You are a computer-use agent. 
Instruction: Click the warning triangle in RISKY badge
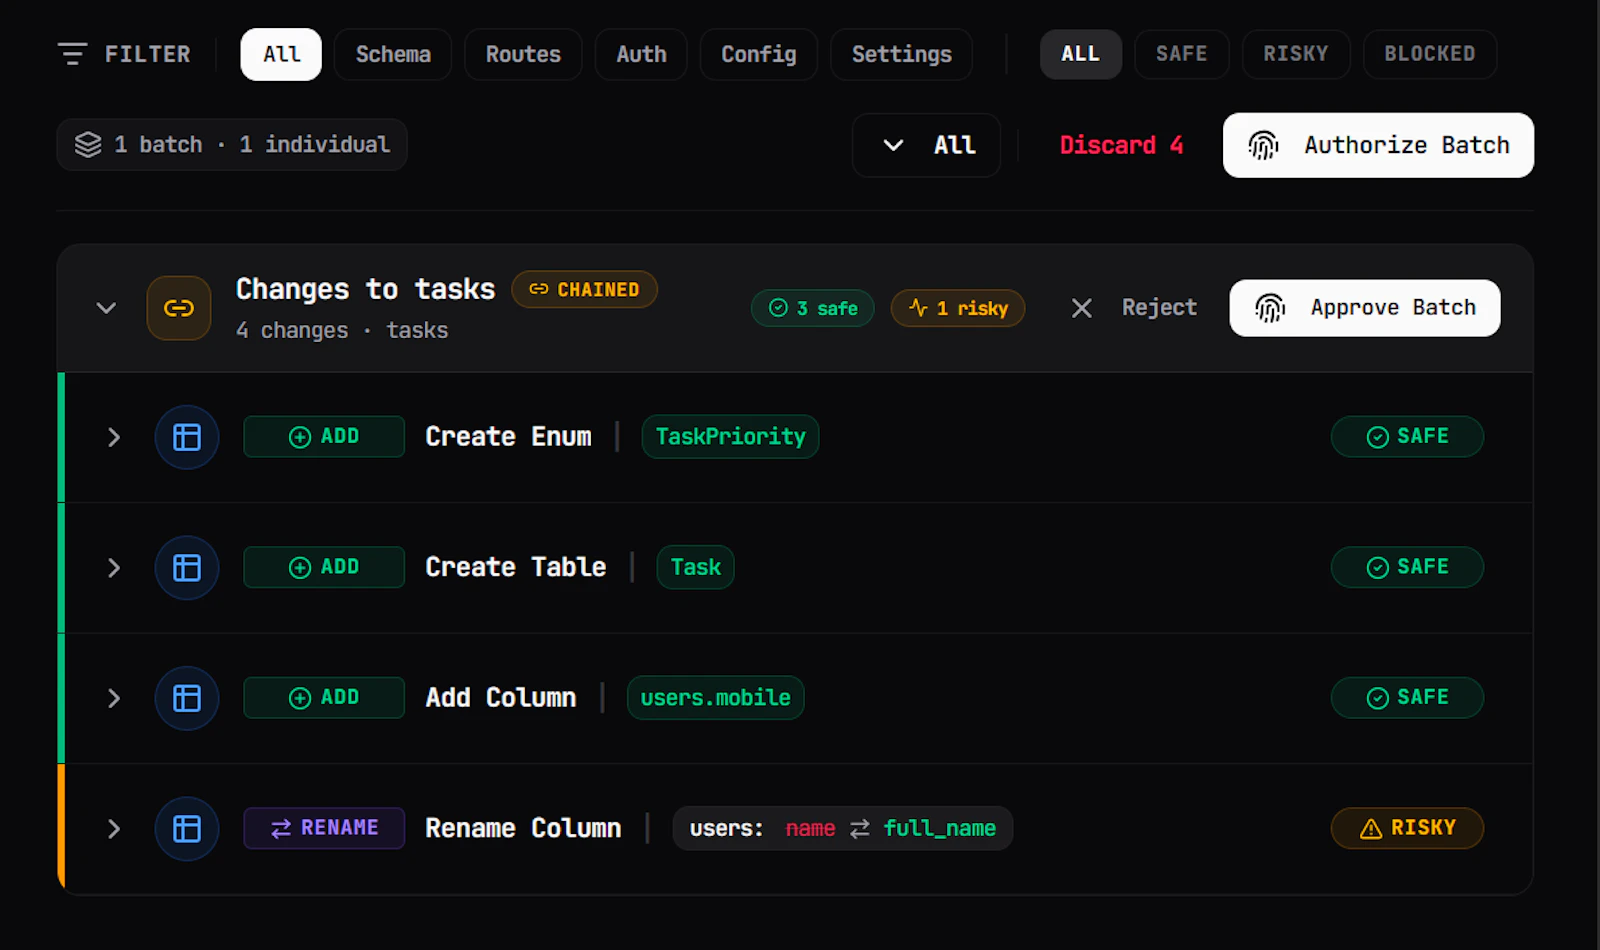(1371, 829)
